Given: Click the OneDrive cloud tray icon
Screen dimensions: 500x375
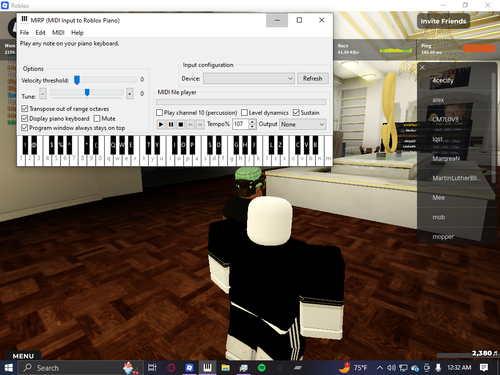Looking at the screenshot, I should [x=415, y=368].
